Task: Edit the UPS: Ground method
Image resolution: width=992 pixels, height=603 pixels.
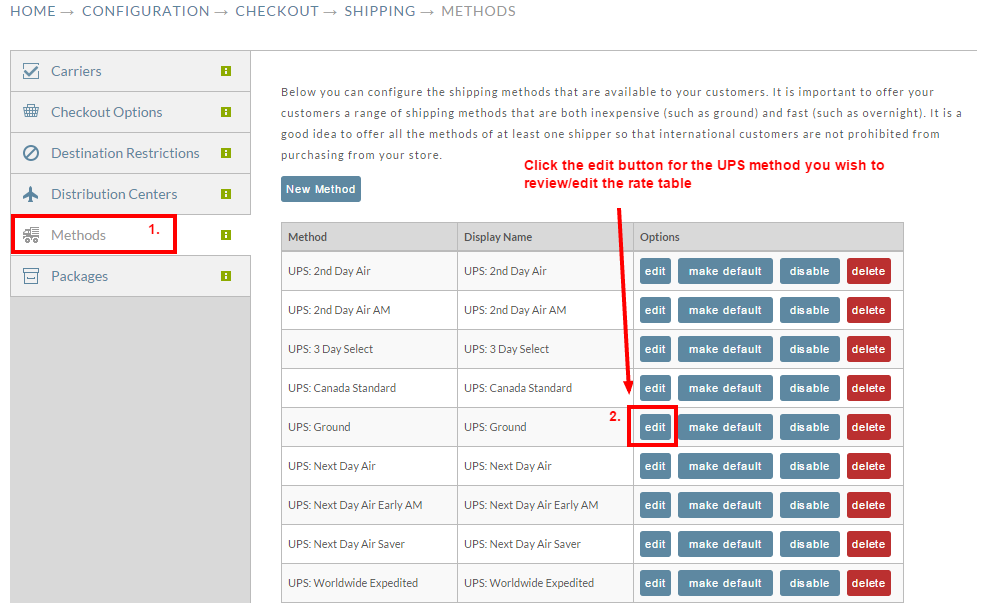Action: pos(655,427)
